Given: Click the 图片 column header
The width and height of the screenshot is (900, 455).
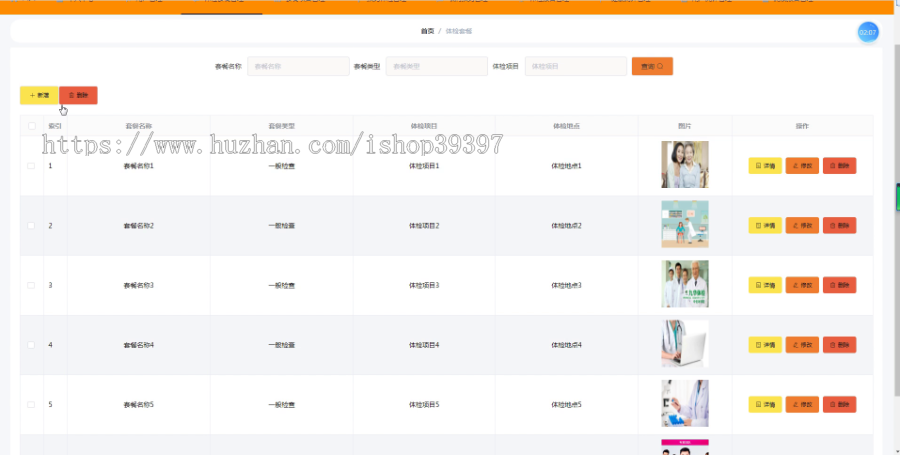Looking at the screenshot, I should pyautogui.click(x=685, y=126).
